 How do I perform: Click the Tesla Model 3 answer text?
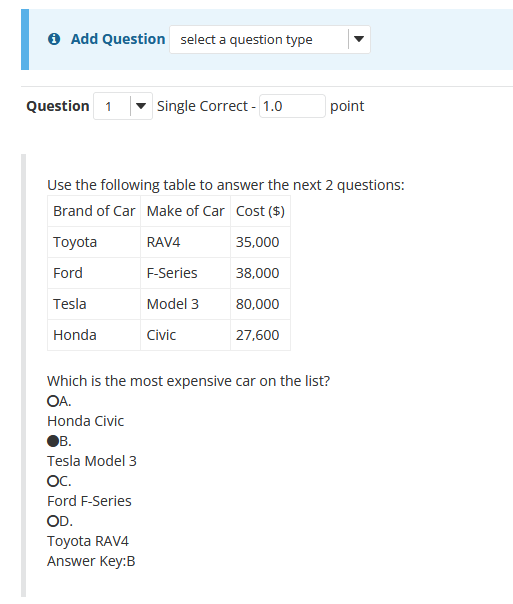pyautogui.click(x=92, y=461)
